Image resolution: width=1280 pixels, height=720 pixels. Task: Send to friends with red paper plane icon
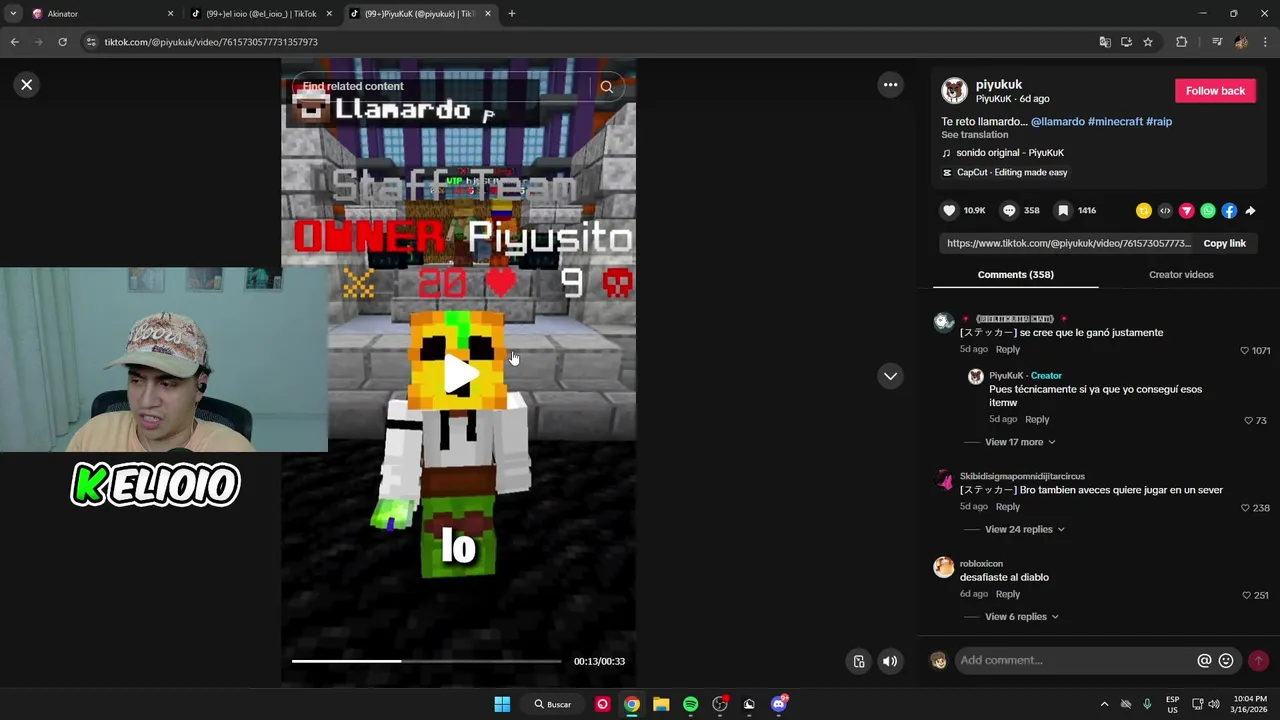coord(1186,211)
